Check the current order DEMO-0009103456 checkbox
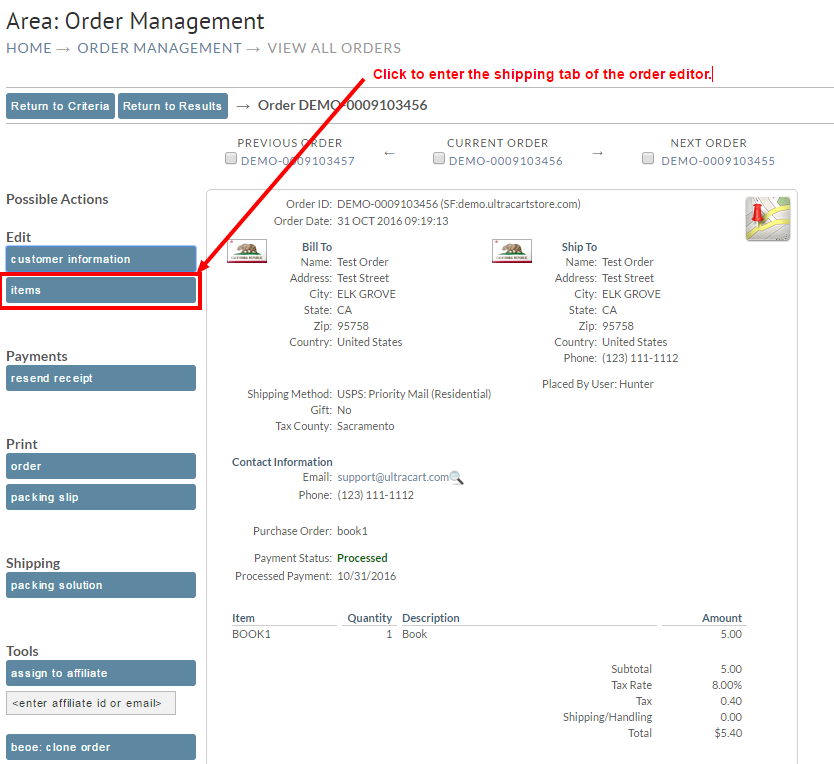The height and width of the screenshot is (764, 834). 439,158
